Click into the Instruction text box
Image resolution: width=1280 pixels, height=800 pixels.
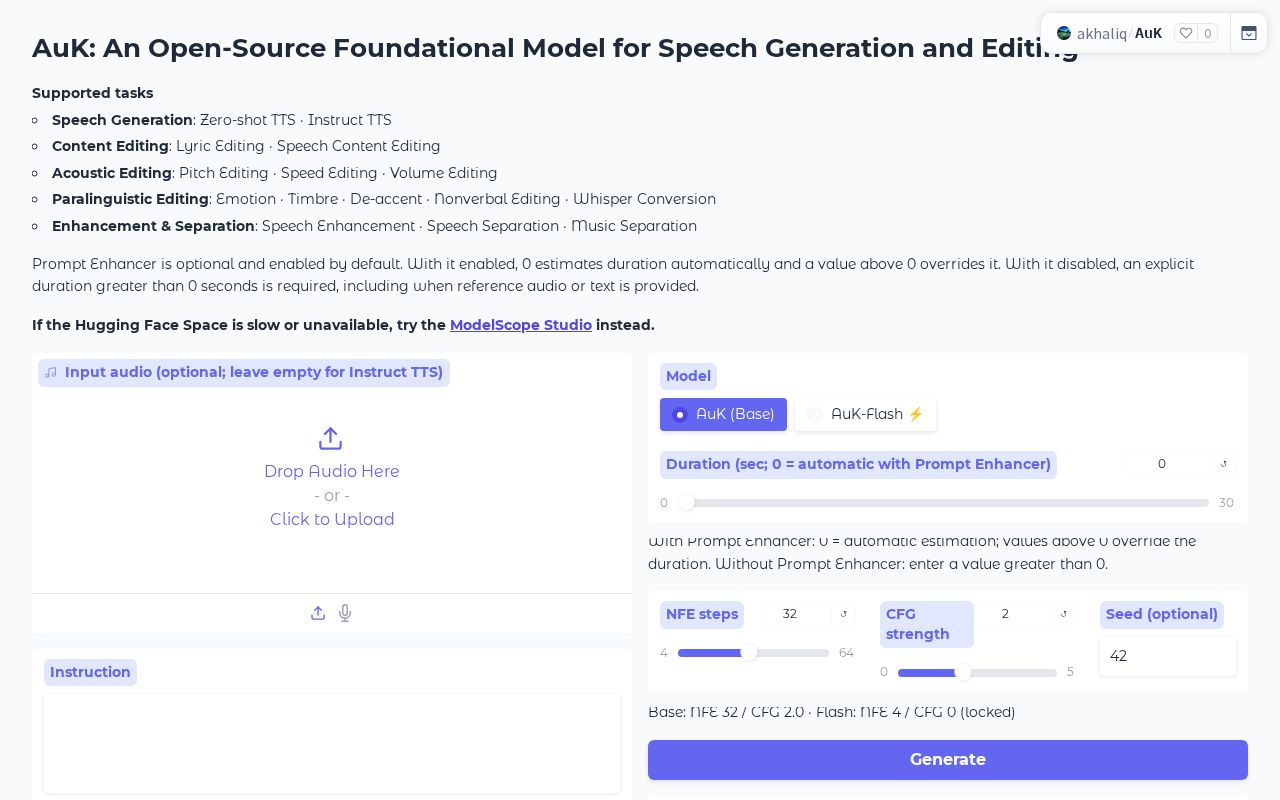coord(332,743)
